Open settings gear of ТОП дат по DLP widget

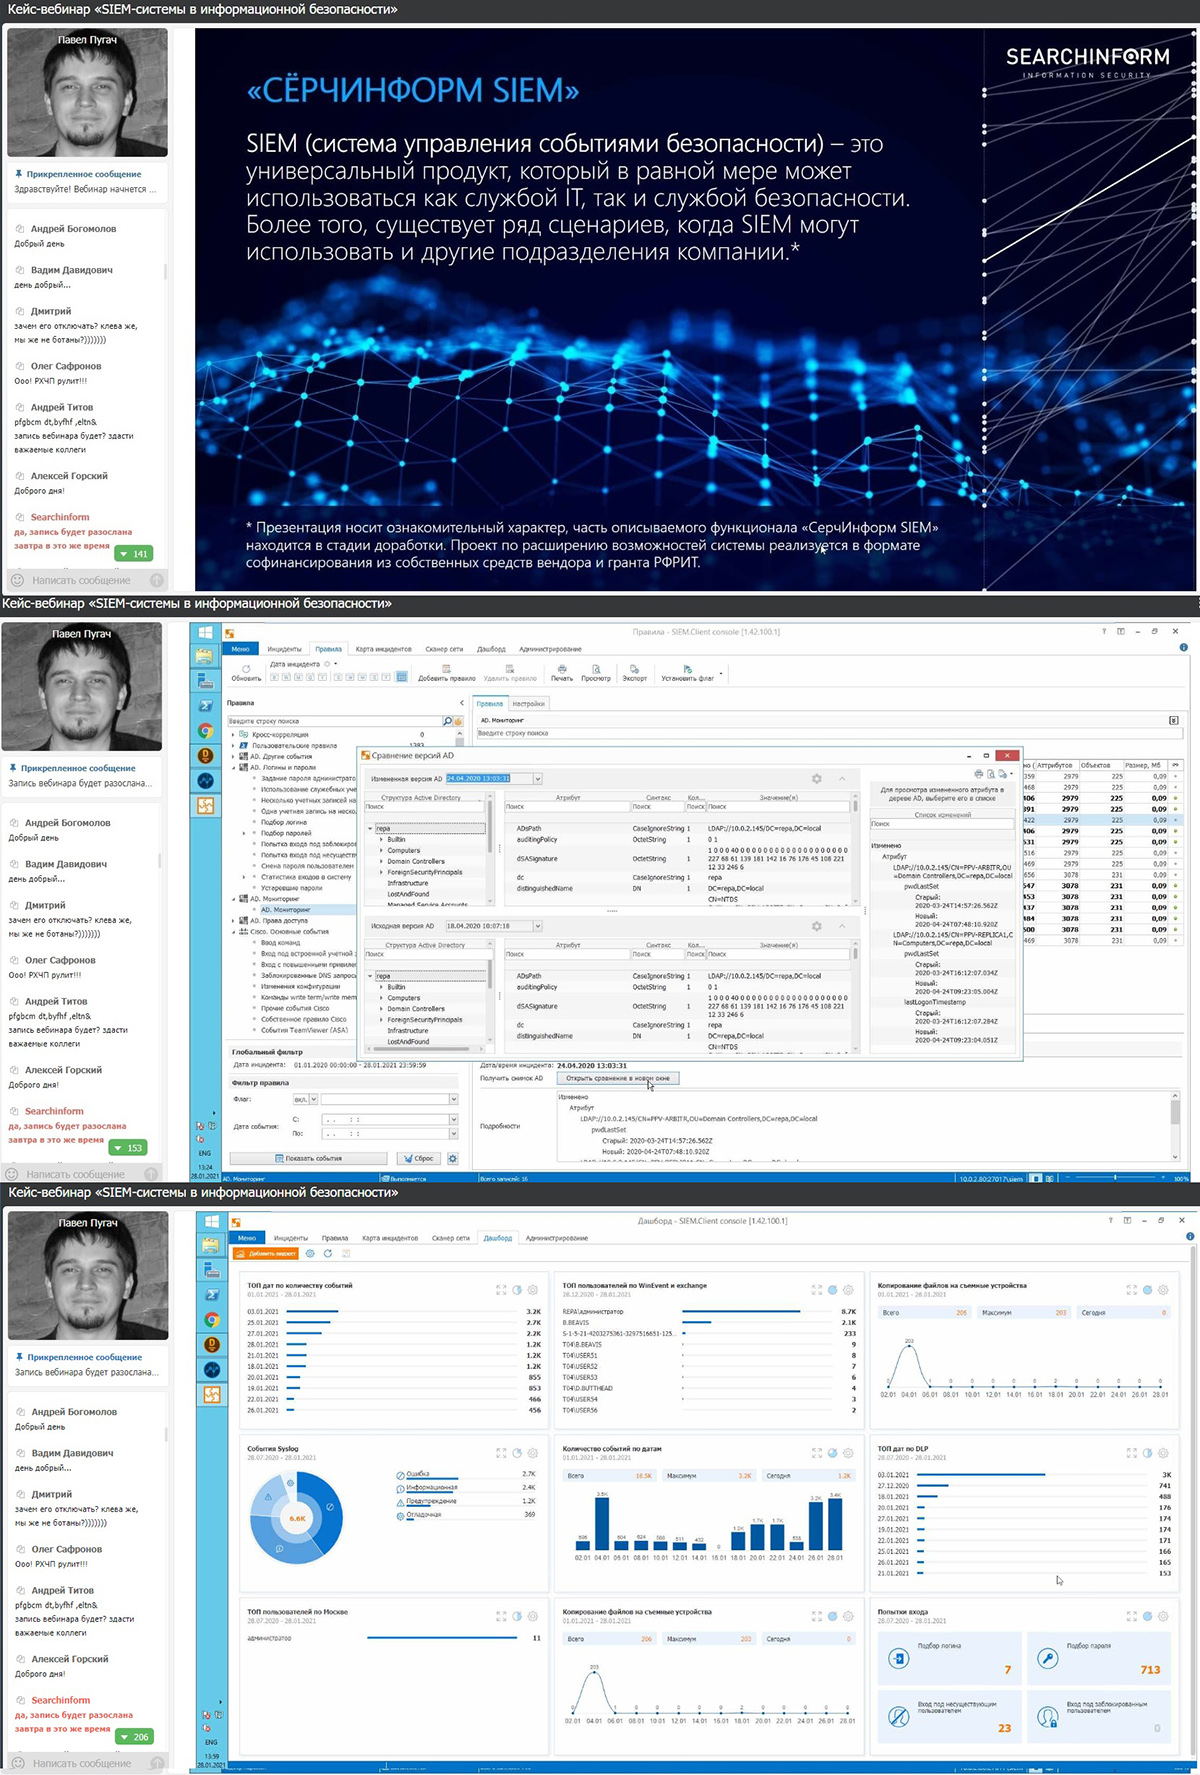point(1163,1453)
